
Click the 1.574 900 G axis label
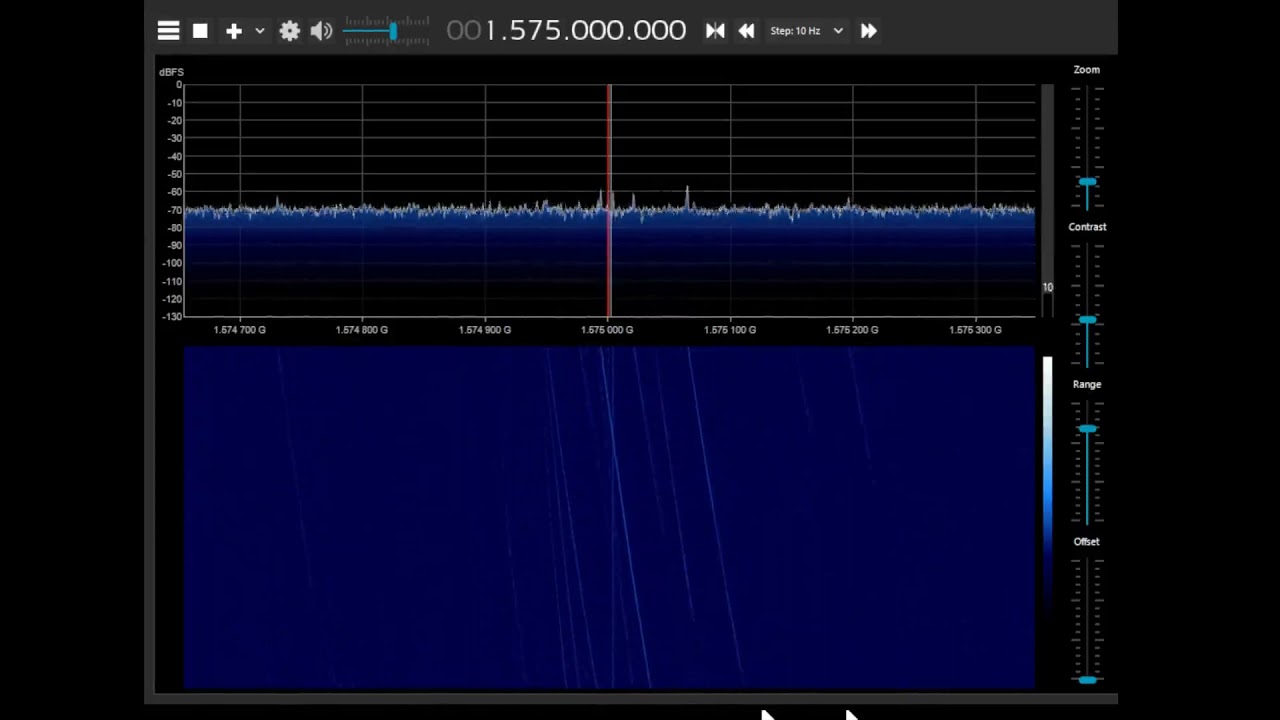click(x=485, y=329)
